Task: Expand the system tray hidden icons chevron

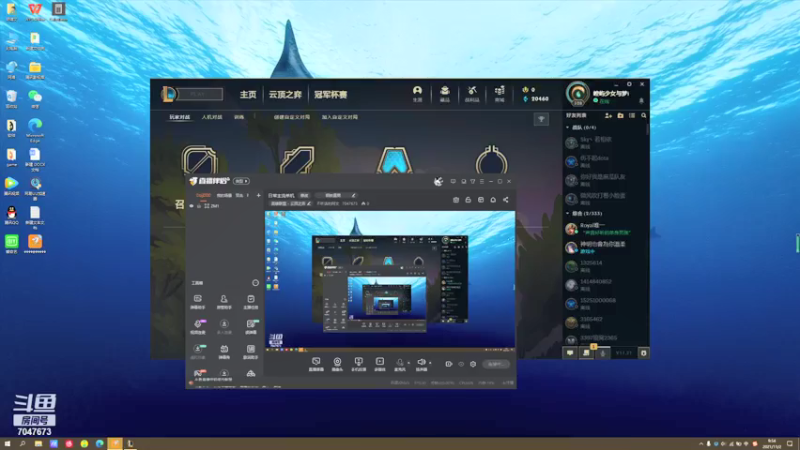Action: pyautogui.click(x=701, y=444)
